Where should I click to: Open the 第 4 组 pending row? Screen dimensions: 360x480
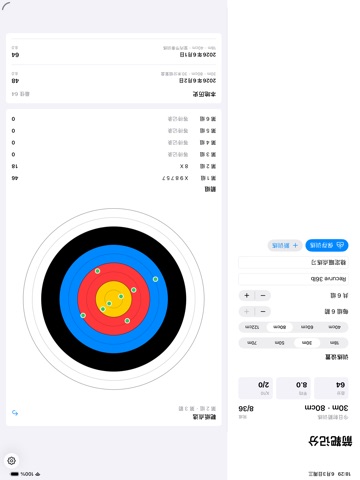(x=114, y=143)
